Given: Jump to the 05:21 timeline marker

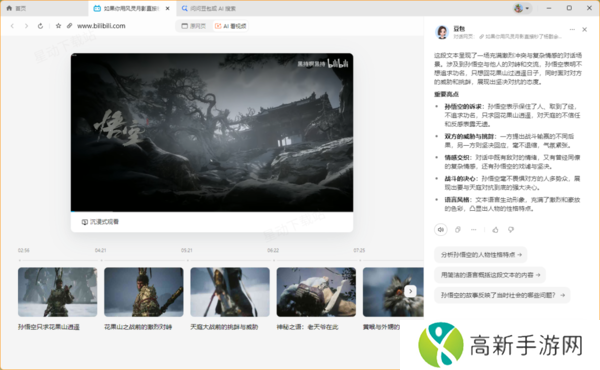Looking at the screenshot, I should point(187,250).
